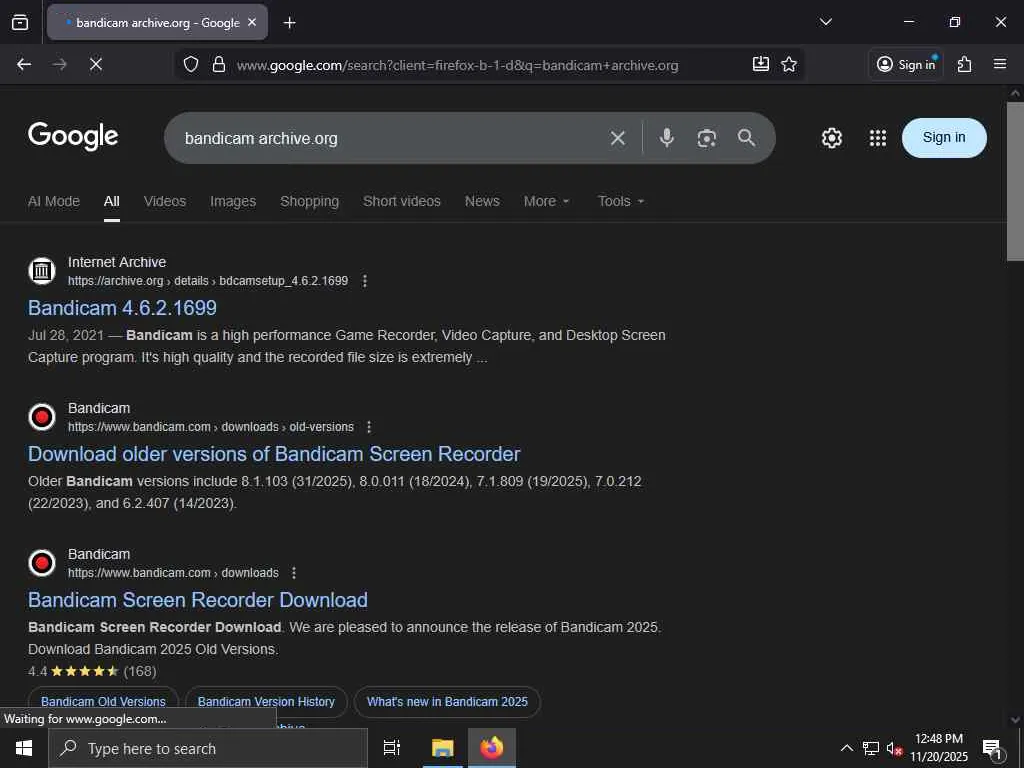Open options for old-versions result
The image size is (1024, 768).
click(x=369, y=426)
